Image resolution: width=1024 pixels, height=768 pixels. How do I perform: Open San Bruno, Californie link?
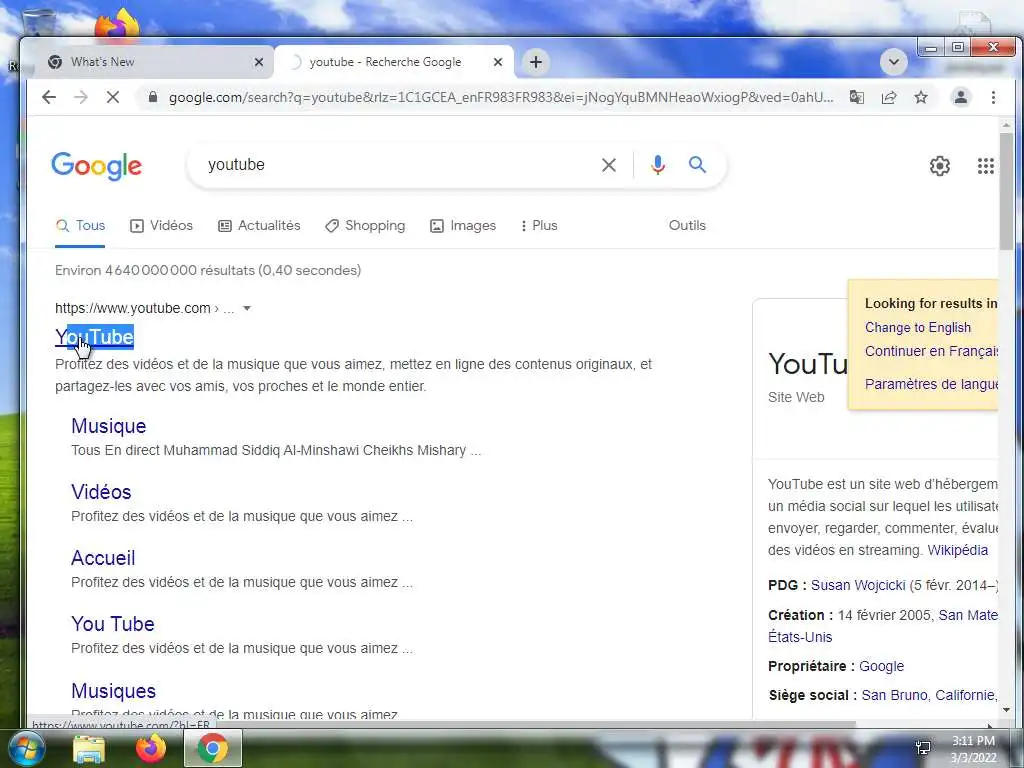(929, 695)
